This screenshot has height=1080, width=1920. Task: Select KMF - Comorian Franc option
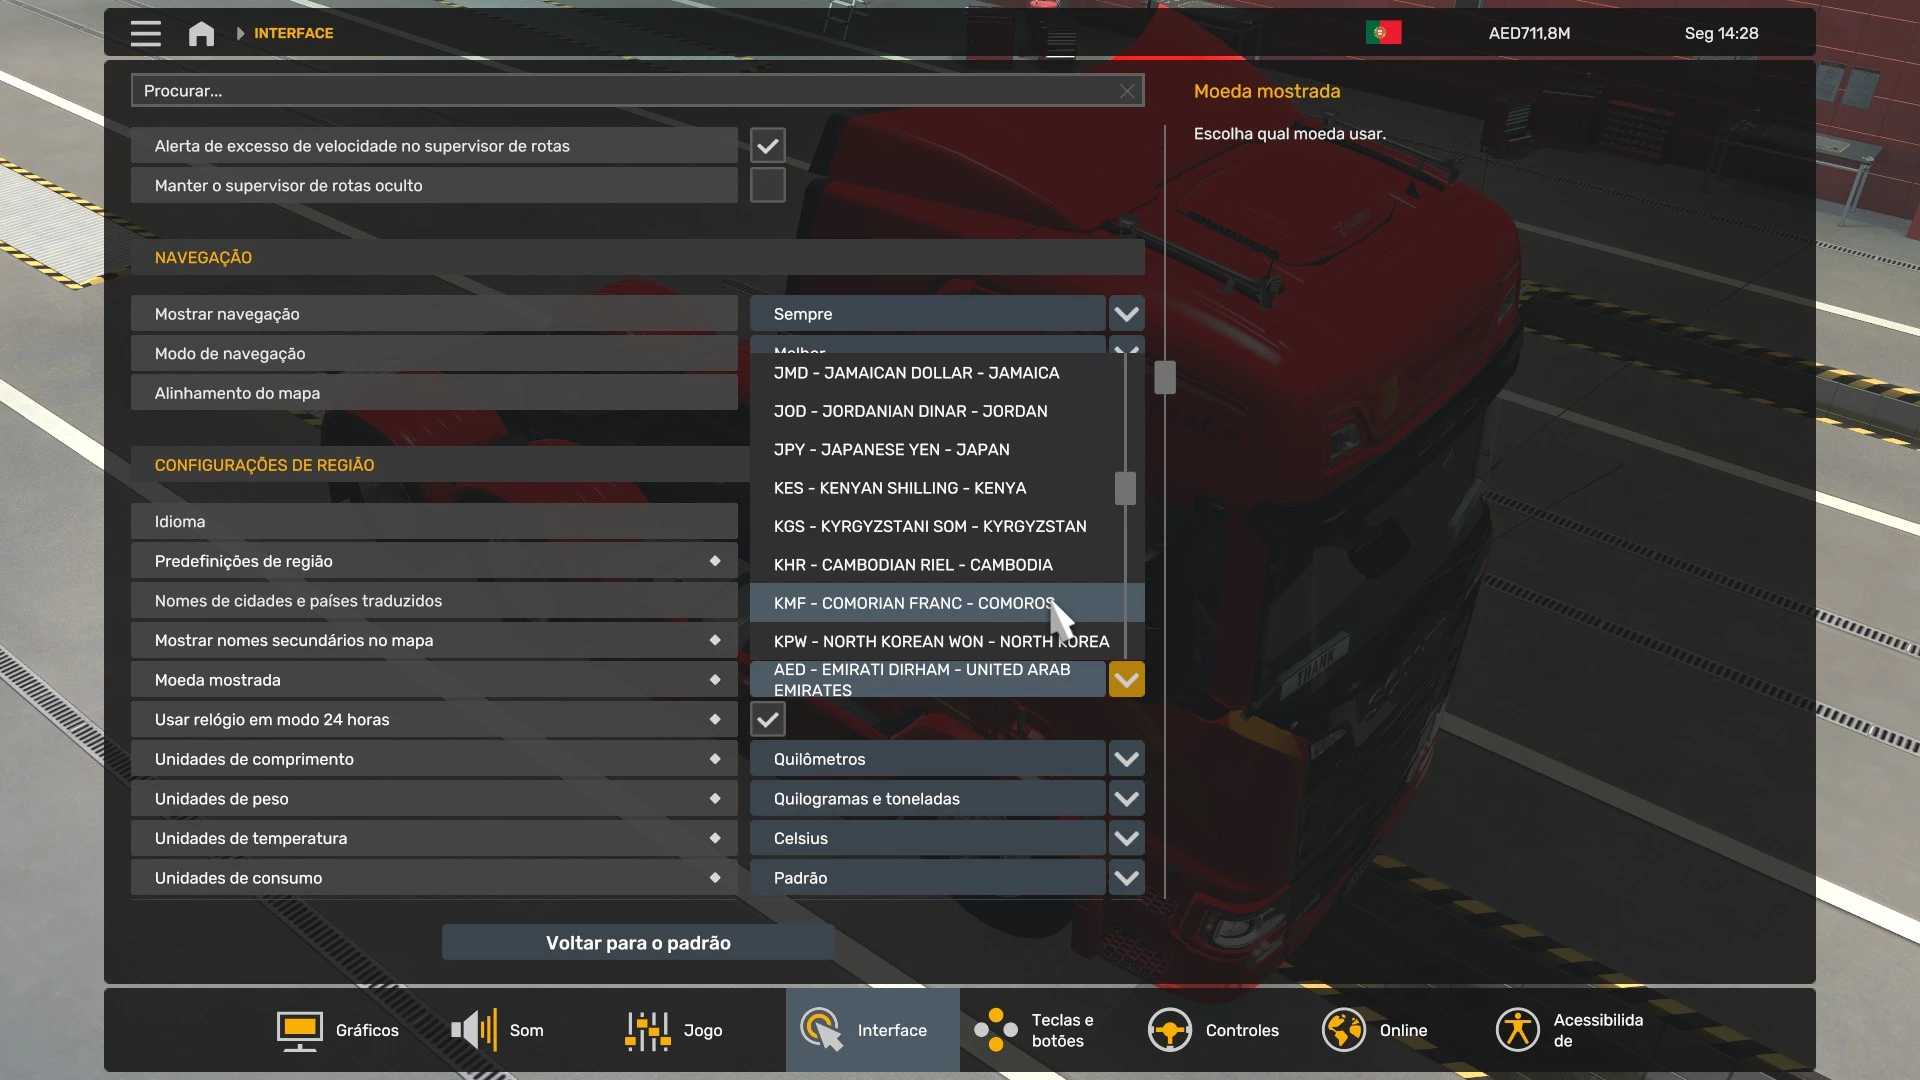(x=912, y=603)
